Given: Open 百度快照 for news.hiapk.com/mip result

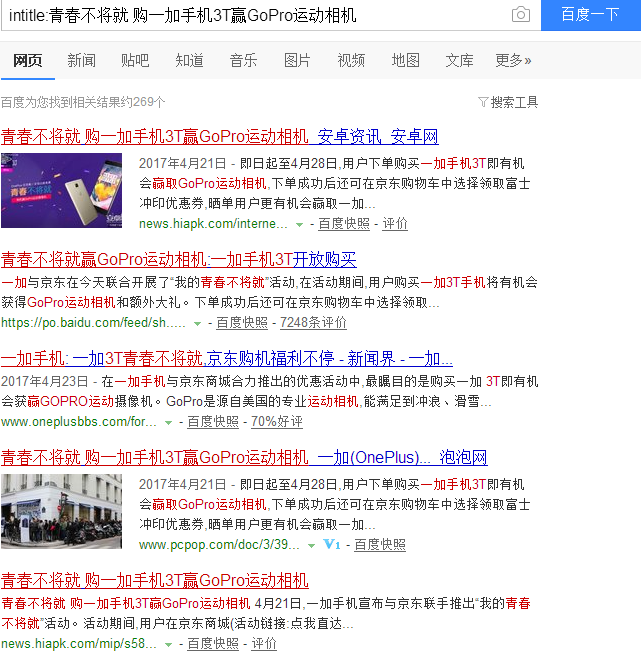Looking at the screenshot, I should [213, 644].
